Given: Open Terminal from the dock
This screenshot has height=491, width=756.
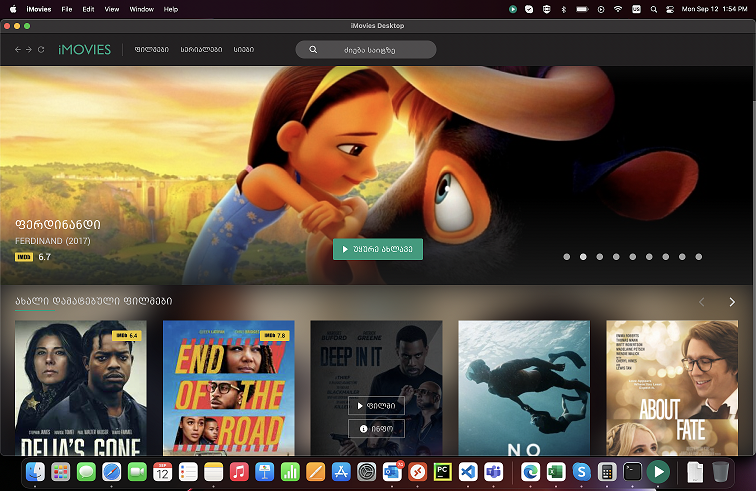Looking at the screenshot, I should 632,472.
